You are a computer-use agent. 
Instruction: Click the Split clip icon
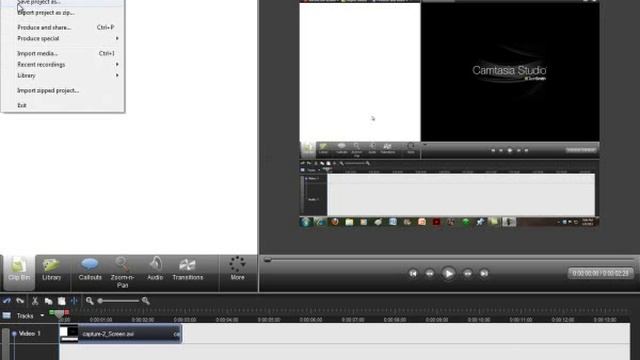pos(74,301)
